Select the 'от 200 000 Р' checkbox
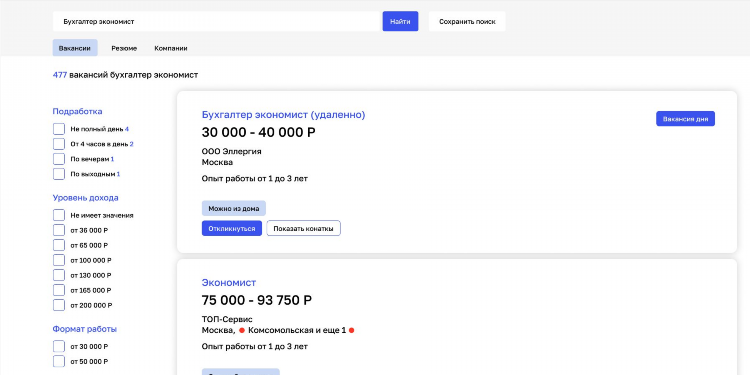Screen dimensions: 750x375 click(59, 305)
